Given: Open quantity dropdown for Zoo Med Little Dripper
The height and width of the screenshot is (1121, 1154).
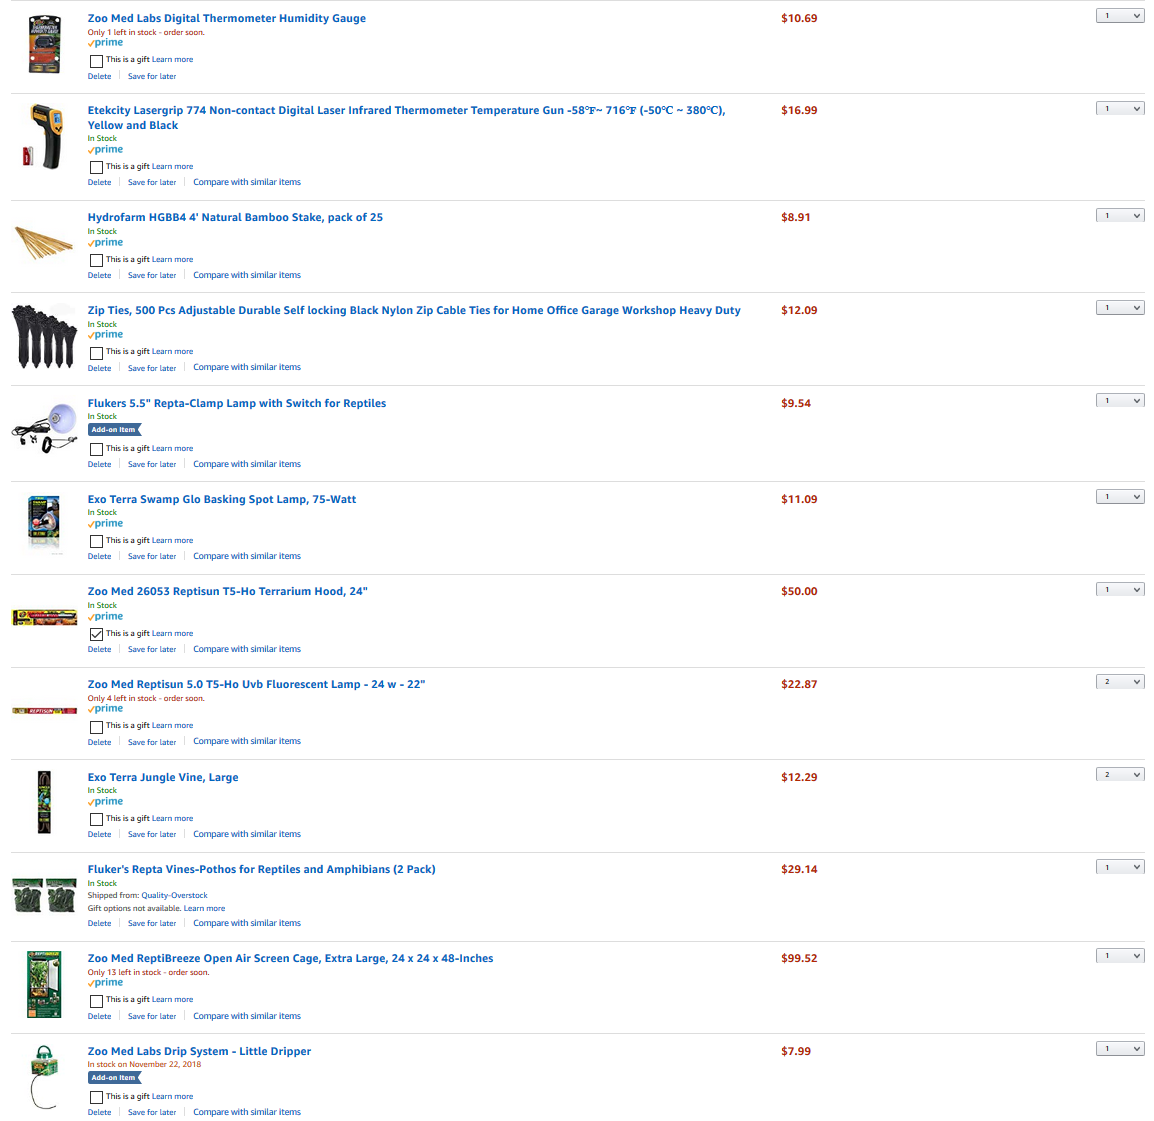Looking at the screenshot, I should 1119,1049.
